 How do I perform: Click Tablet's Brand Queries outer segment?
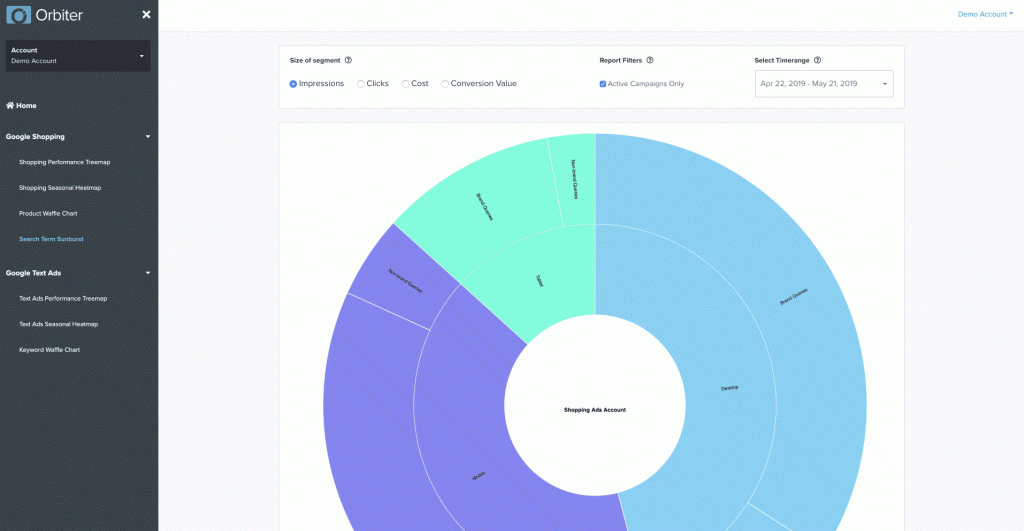485,206
